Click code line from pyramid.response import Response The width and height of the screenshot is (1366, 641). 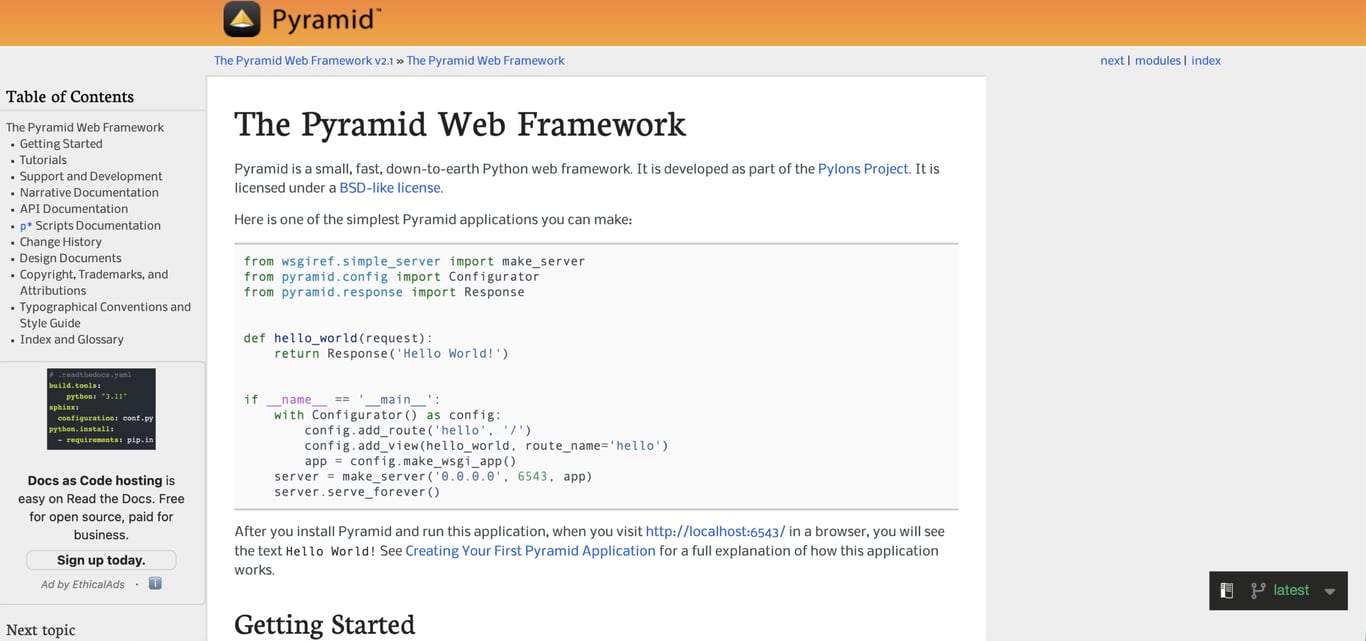point(384,292)
